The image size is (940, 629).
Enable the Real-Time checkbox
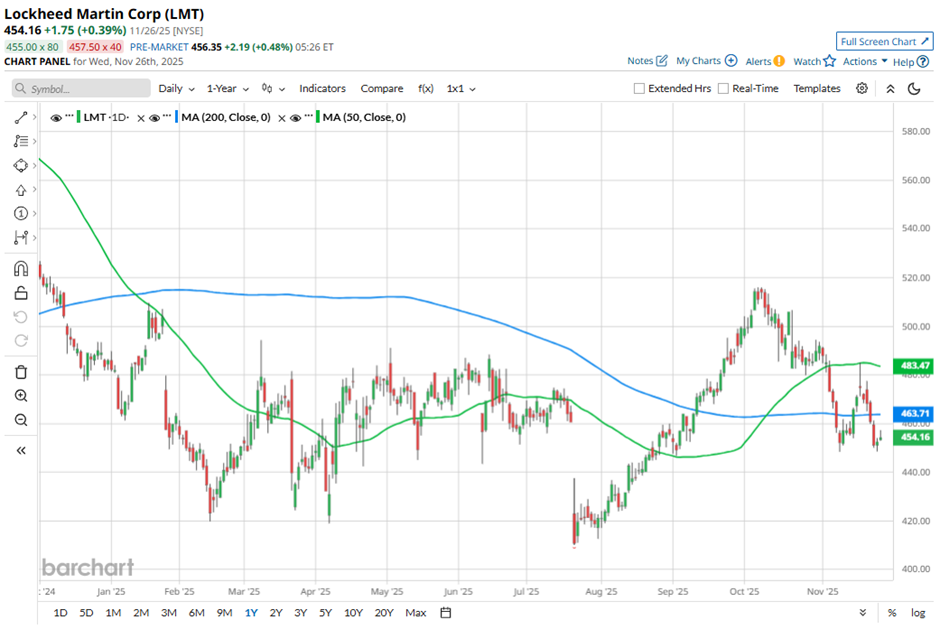(x=723, y=89)
